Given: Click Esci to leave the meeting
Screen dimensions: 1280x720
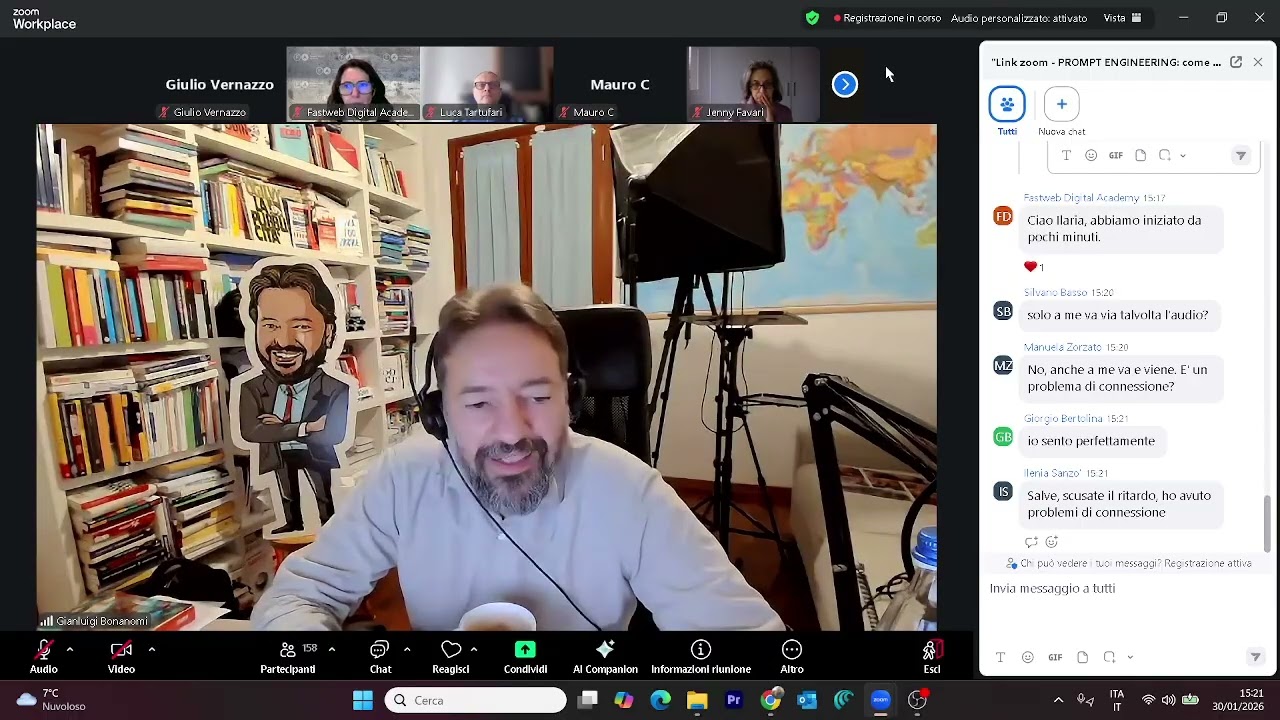Looking at the screenshot, I should pyautogui.click(x=931, y=657).
